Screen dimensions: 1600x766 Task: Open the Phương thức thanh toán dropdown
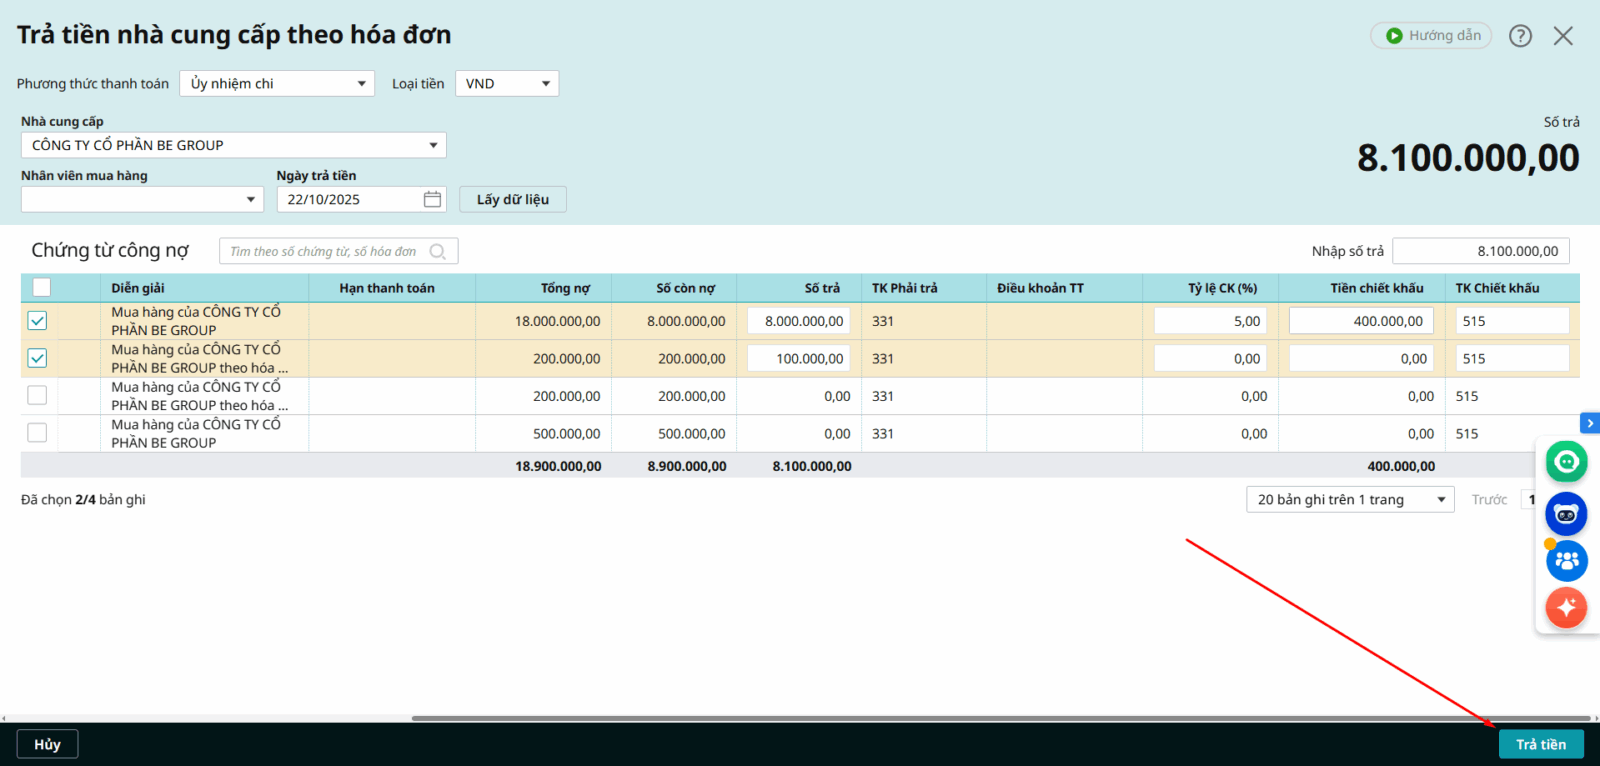click(277, 84)
